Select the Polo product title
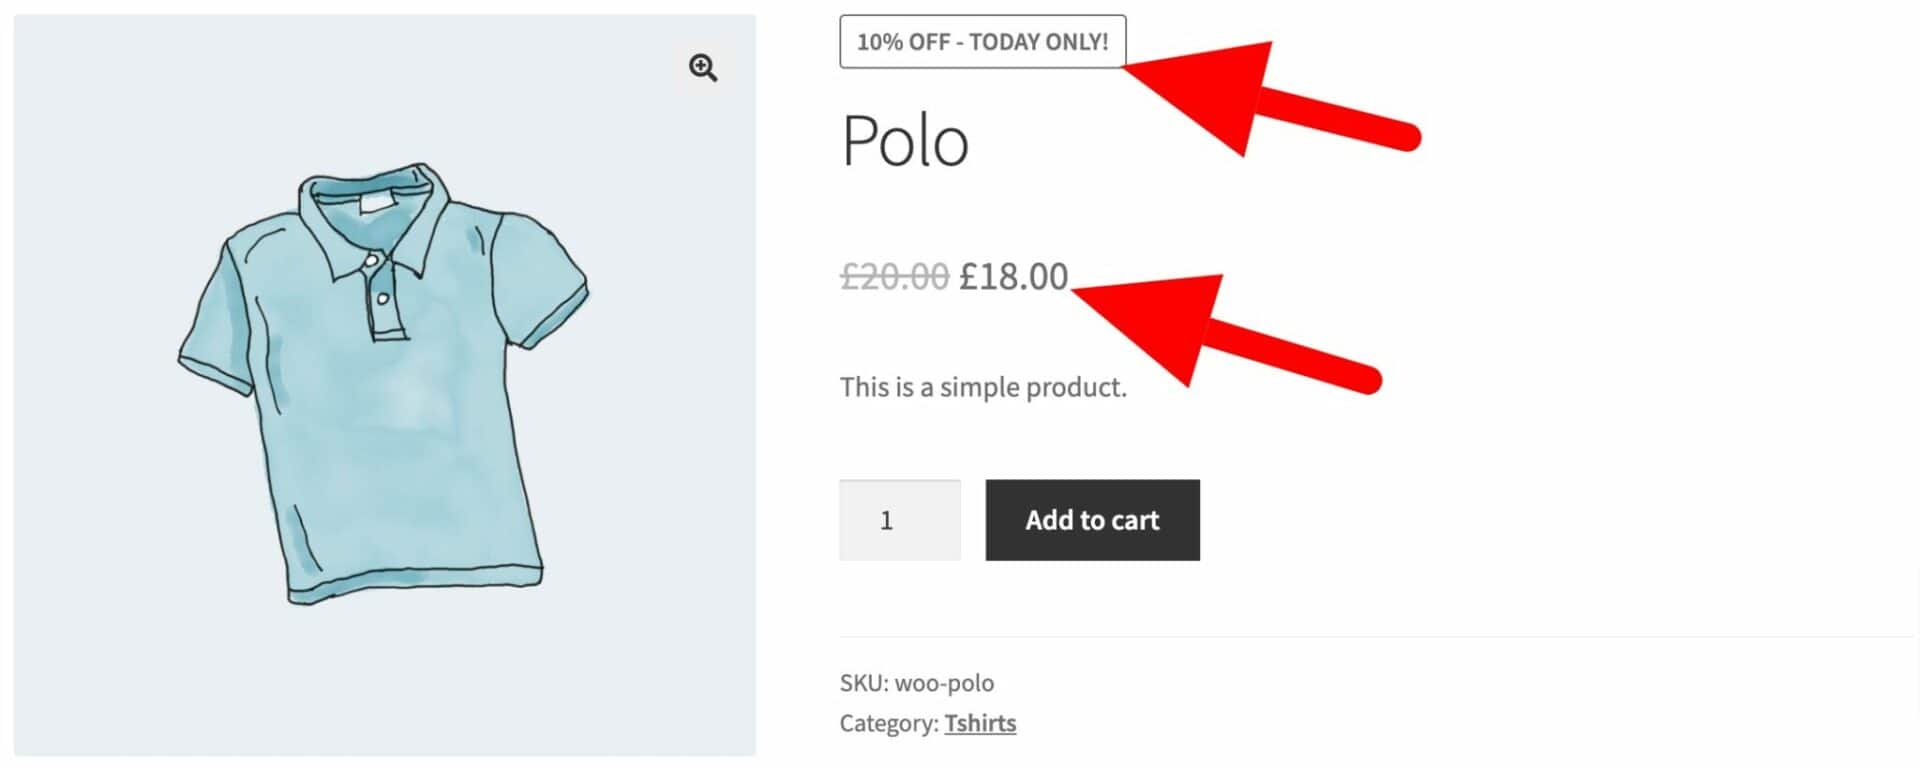Screen dimensions: 1920x768 tap(905, 141)
